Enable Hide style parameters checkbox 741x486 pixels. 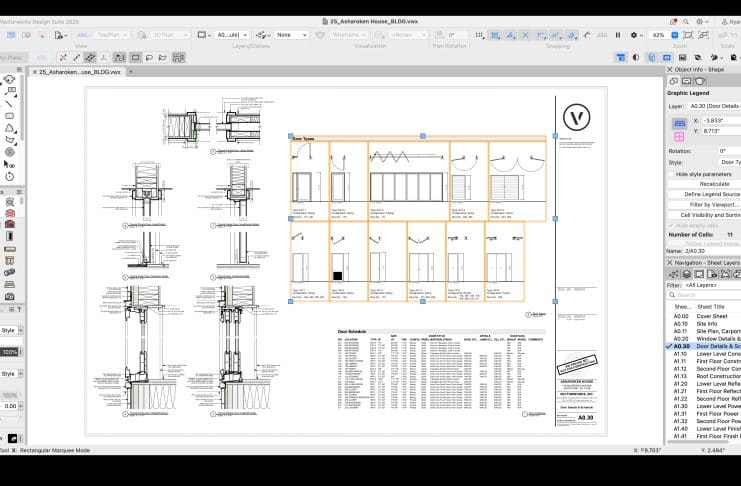(671, 174)
